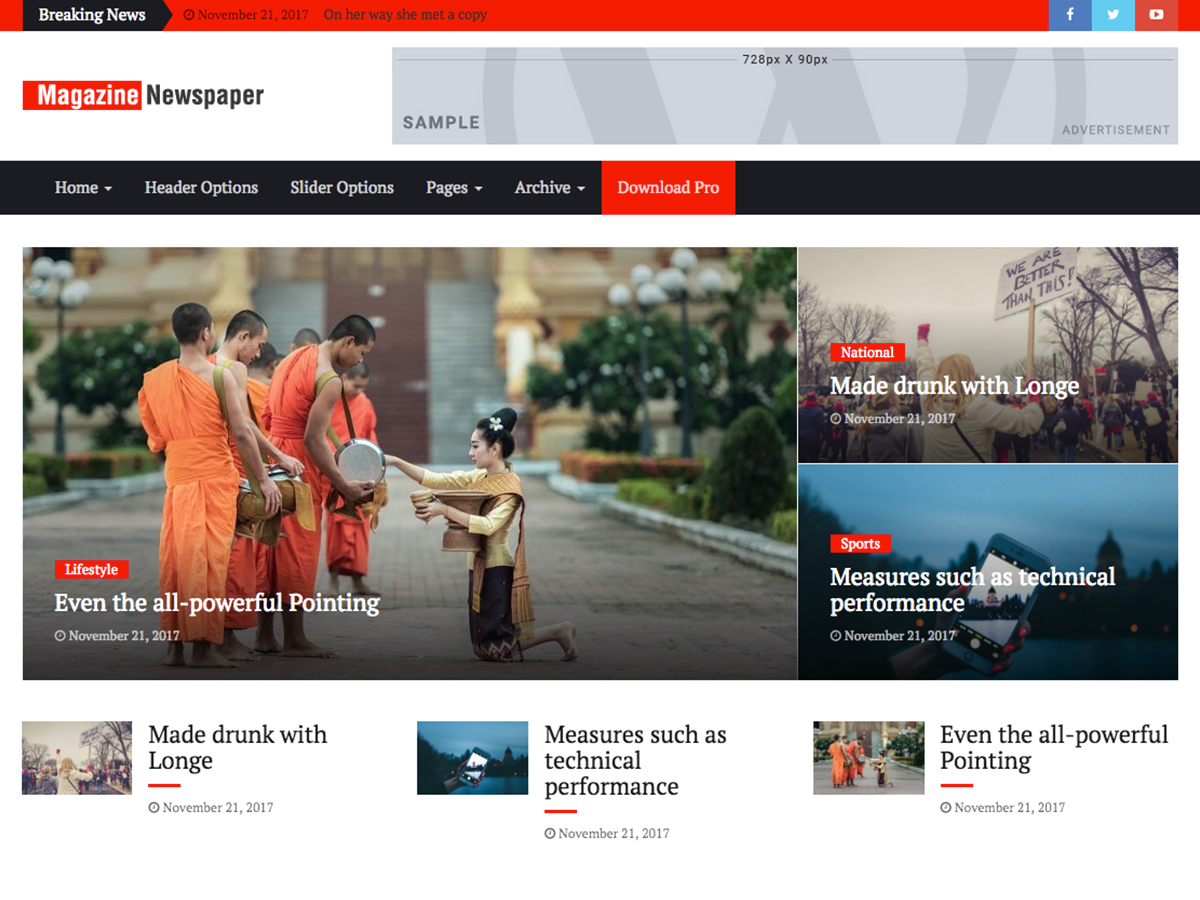Click the red underline beneath 'Made drunk with Longe'
1200x900 pixels.
164,785
